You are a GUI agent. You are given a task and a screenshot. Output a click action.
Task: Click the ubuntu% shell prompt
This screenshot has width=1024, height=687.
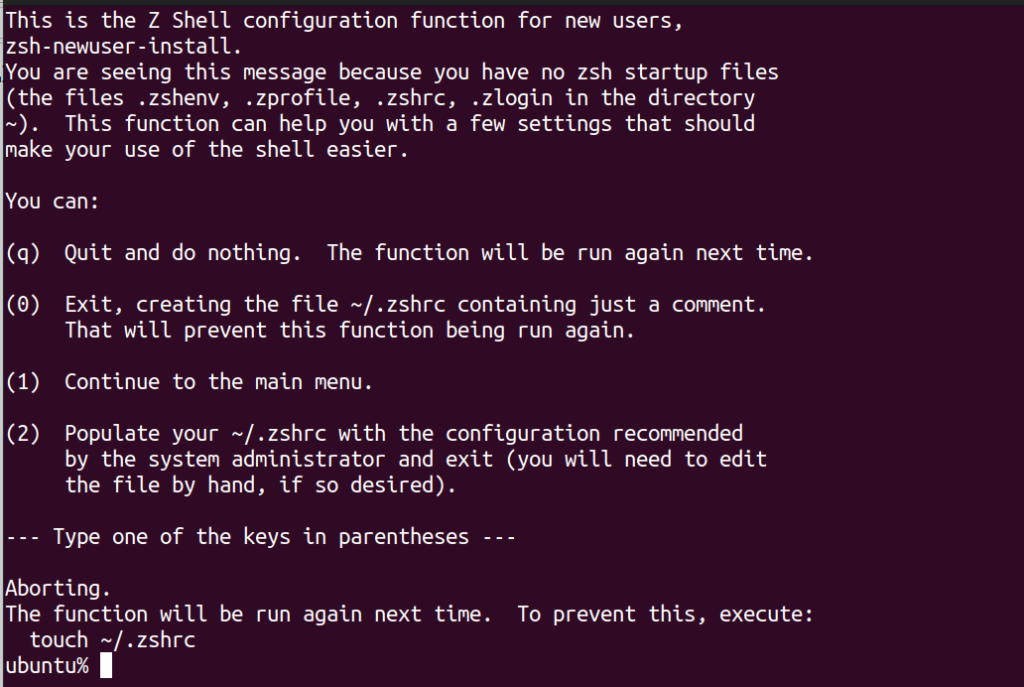[47, 666]
